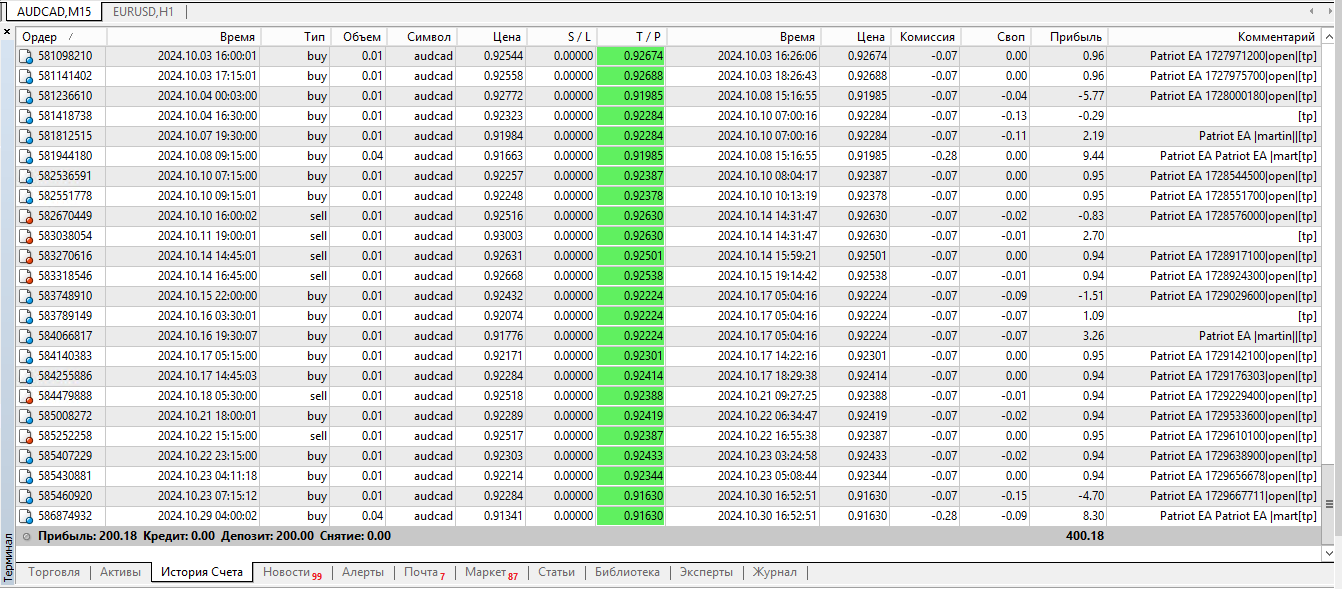Click the T/P column header
Image resolution: width=1342 pixels, height=589 pixels.
(648, 37)
